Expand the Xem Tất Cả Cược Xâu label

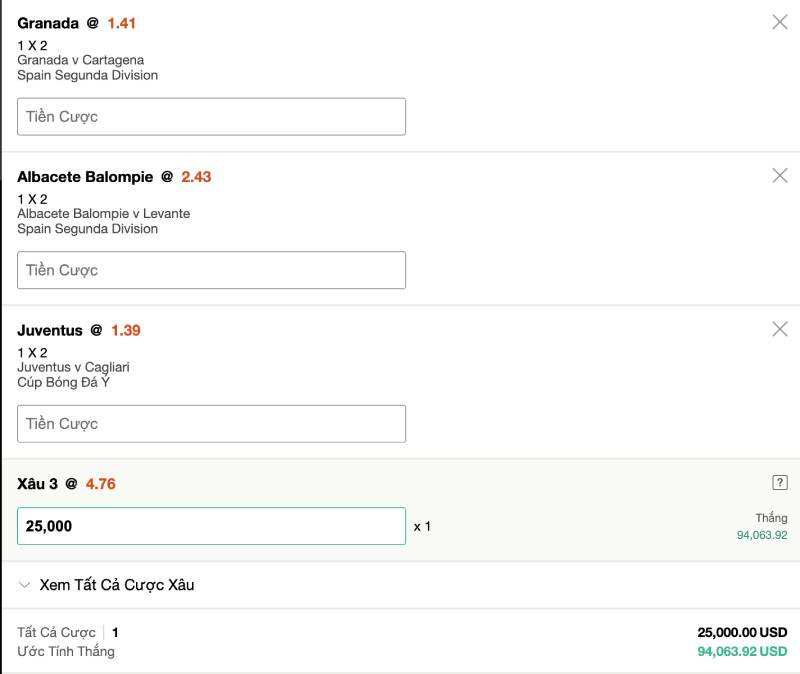pyautogui.click(x=116, y=585)
